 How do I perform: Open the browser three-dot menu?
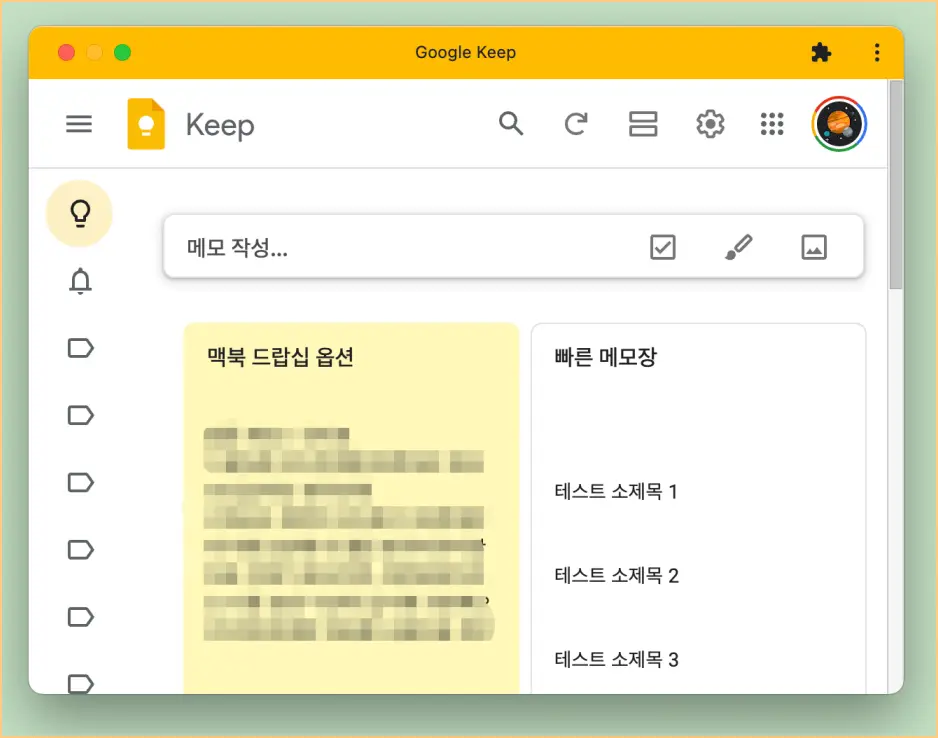[877, 52]
